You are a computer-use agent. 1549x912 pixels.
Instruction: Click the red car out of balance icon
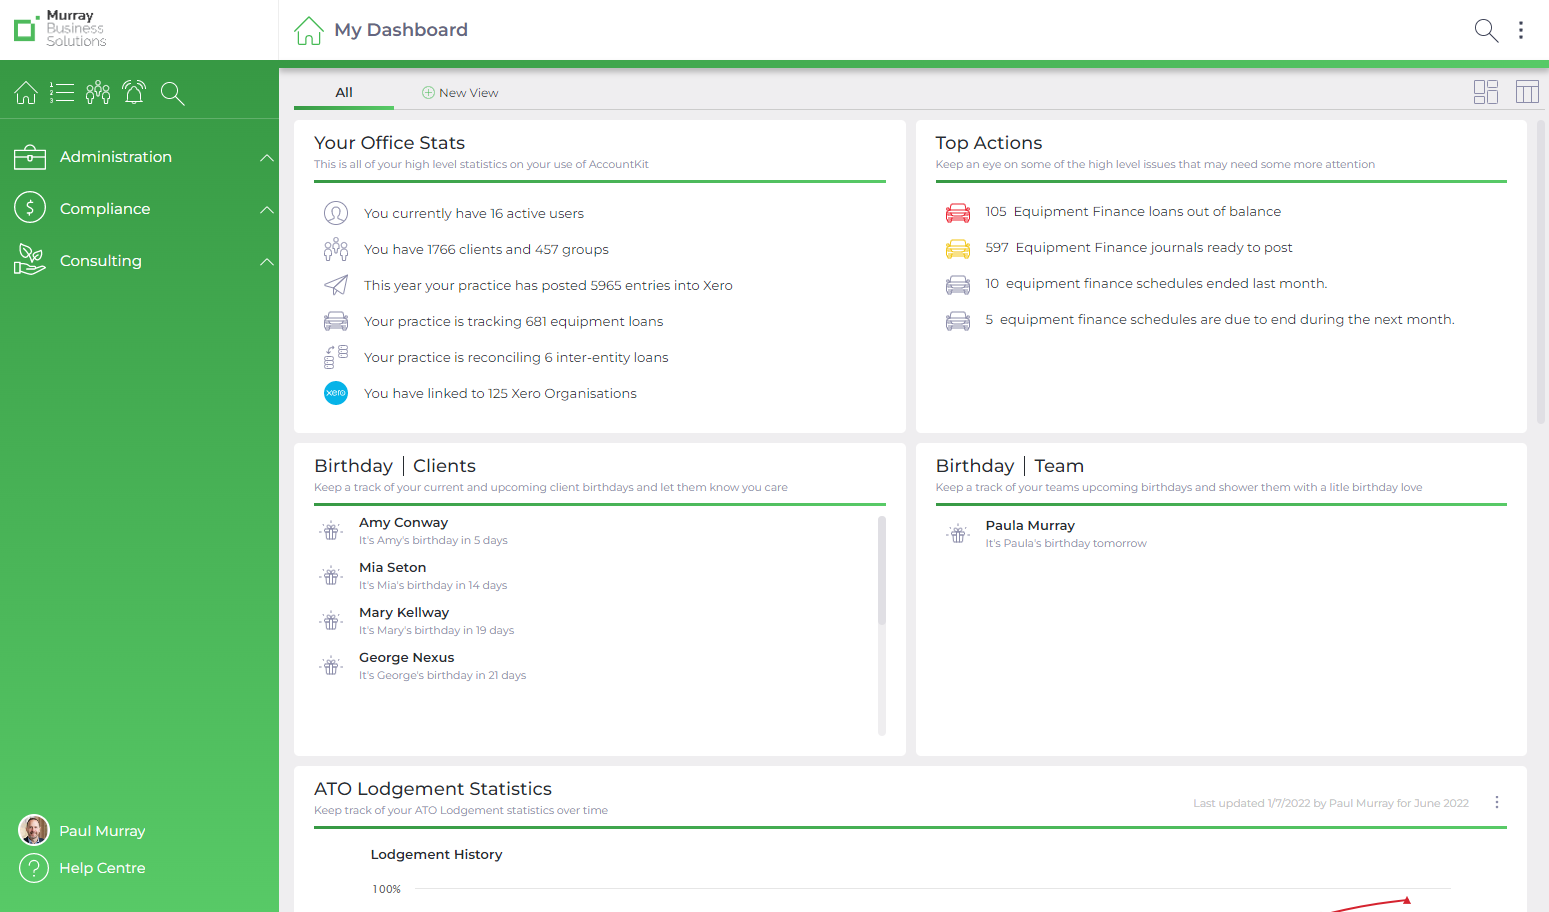(x=958, y=212)
